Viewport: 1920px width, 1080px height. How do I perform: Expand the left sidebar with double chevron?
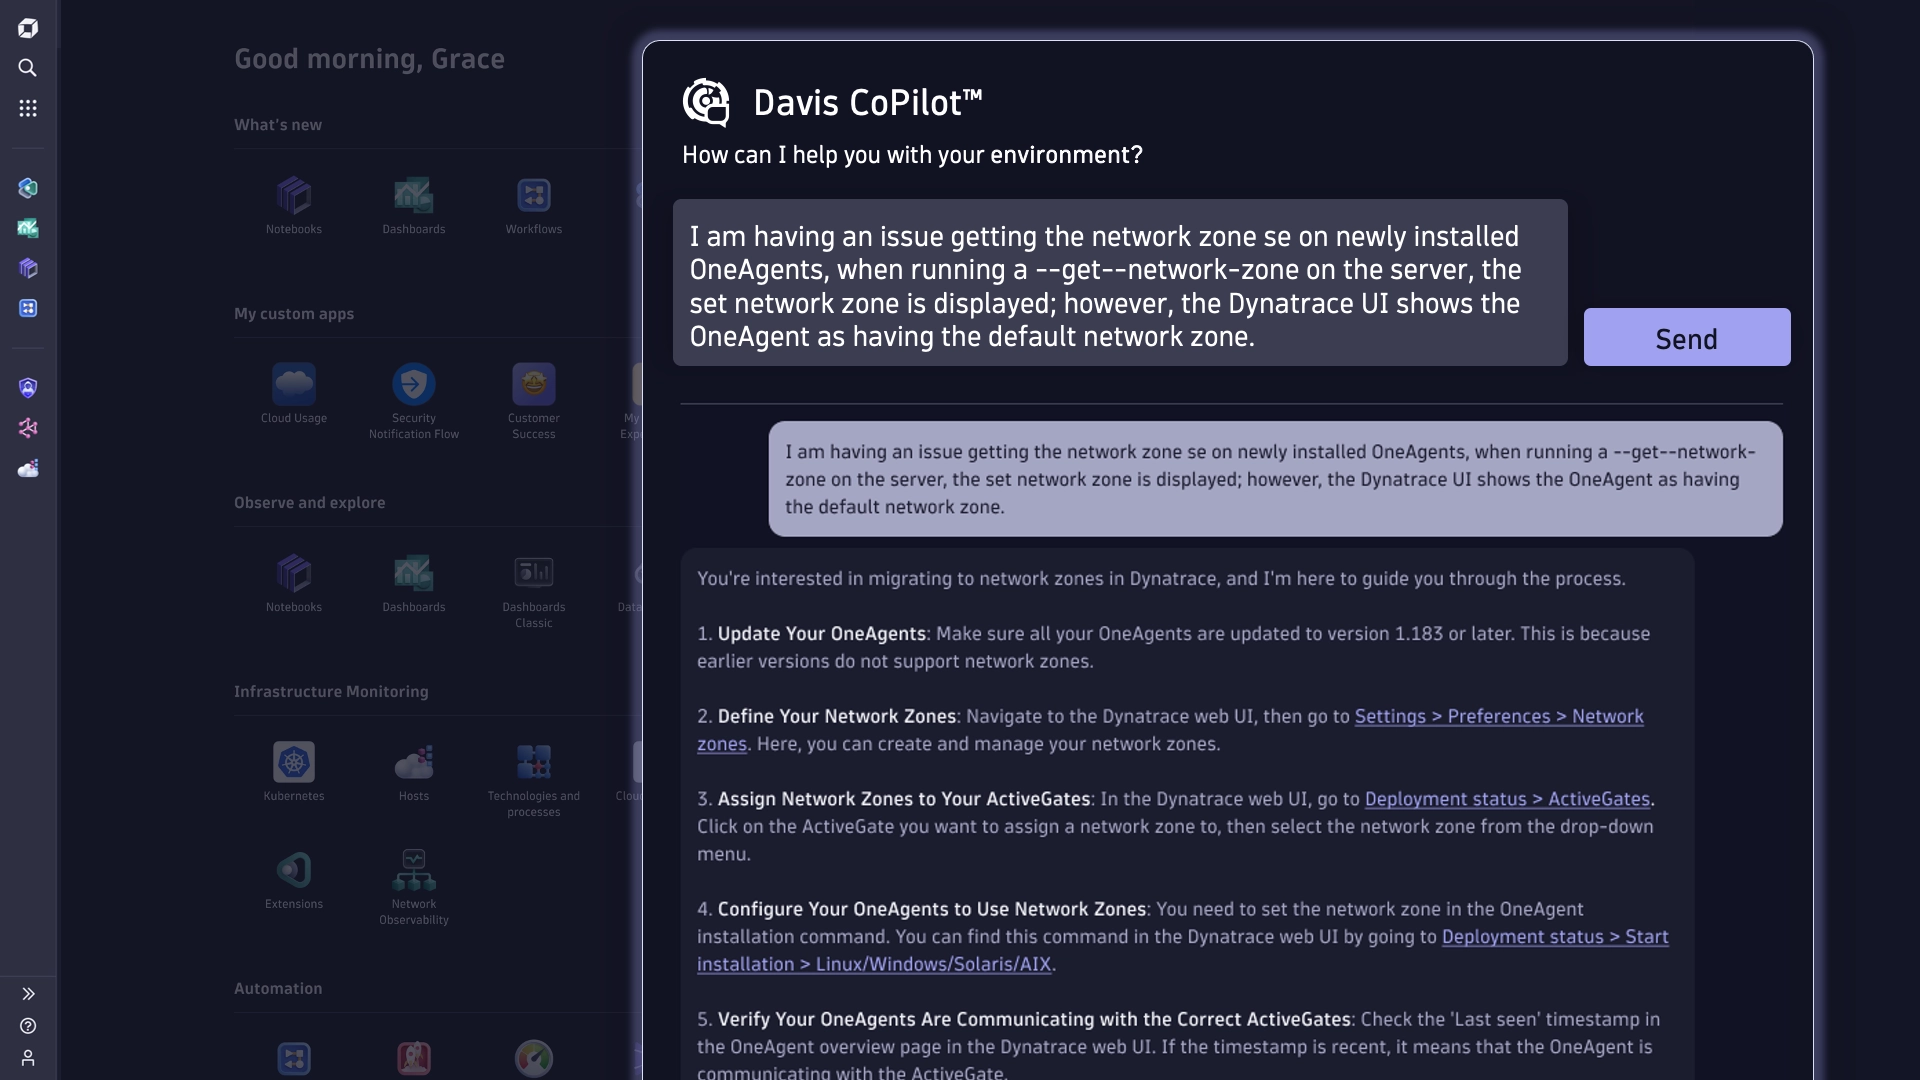[x=28, y=994]
